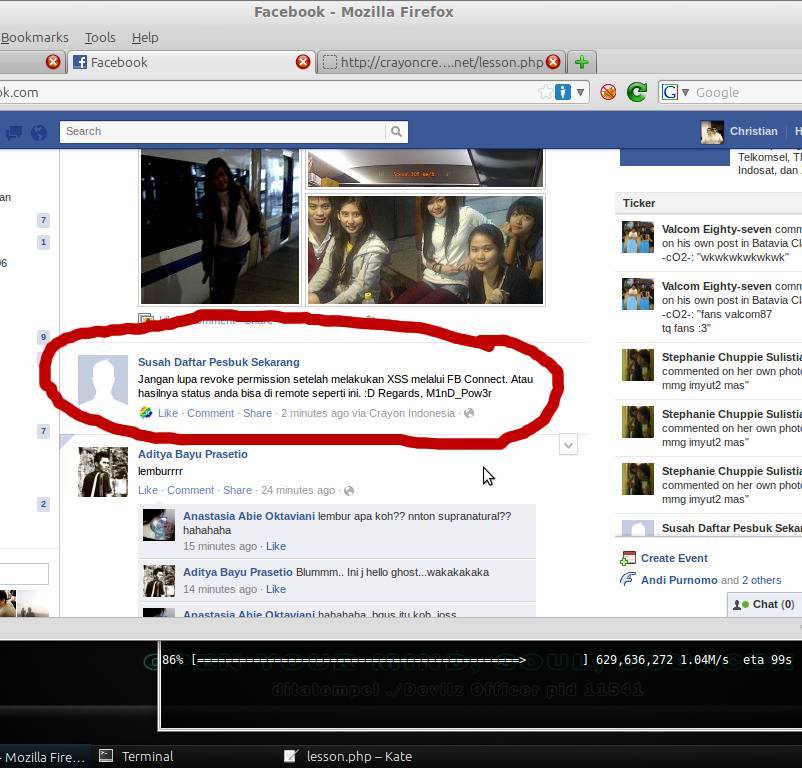The image size is (802, 768).
Task: Close the Facebook browser tab
Action: (x=303, y=62)
